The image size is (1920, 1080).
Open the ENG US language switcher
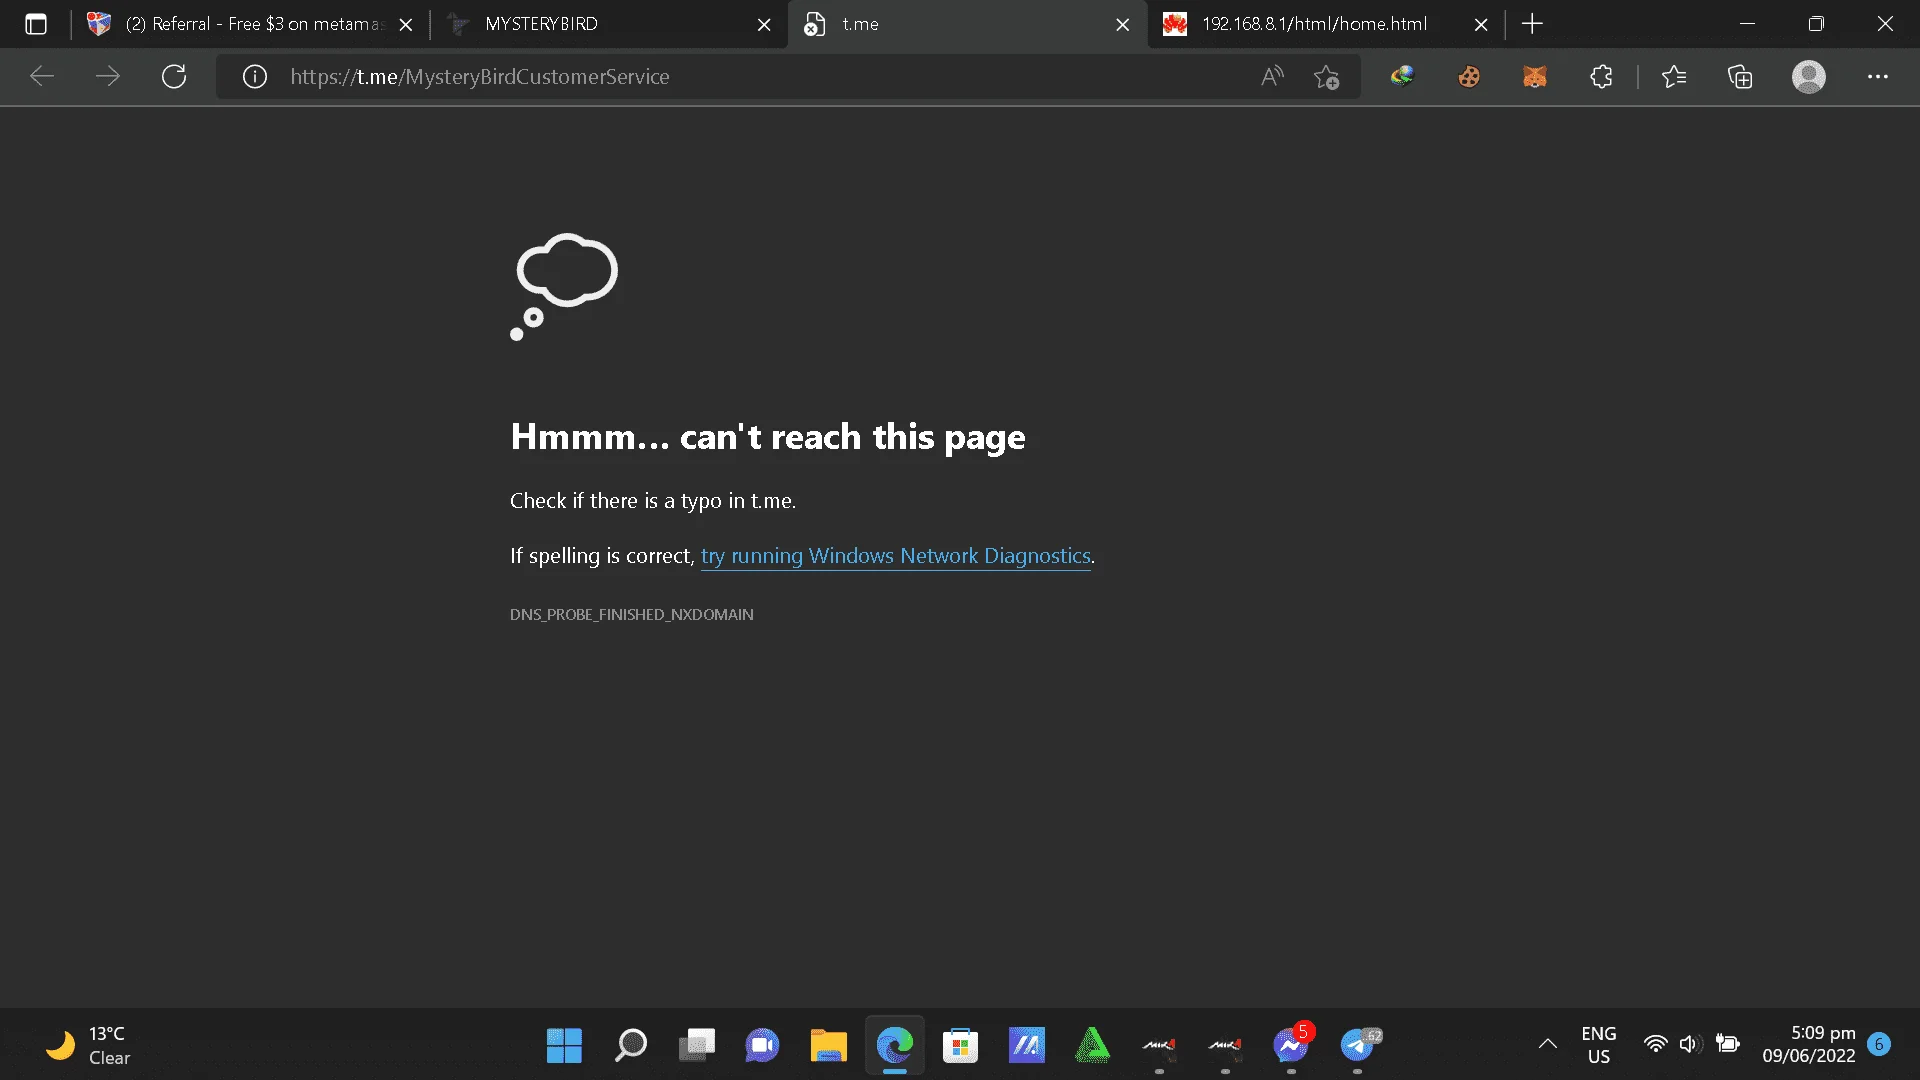[1598, 1045]
